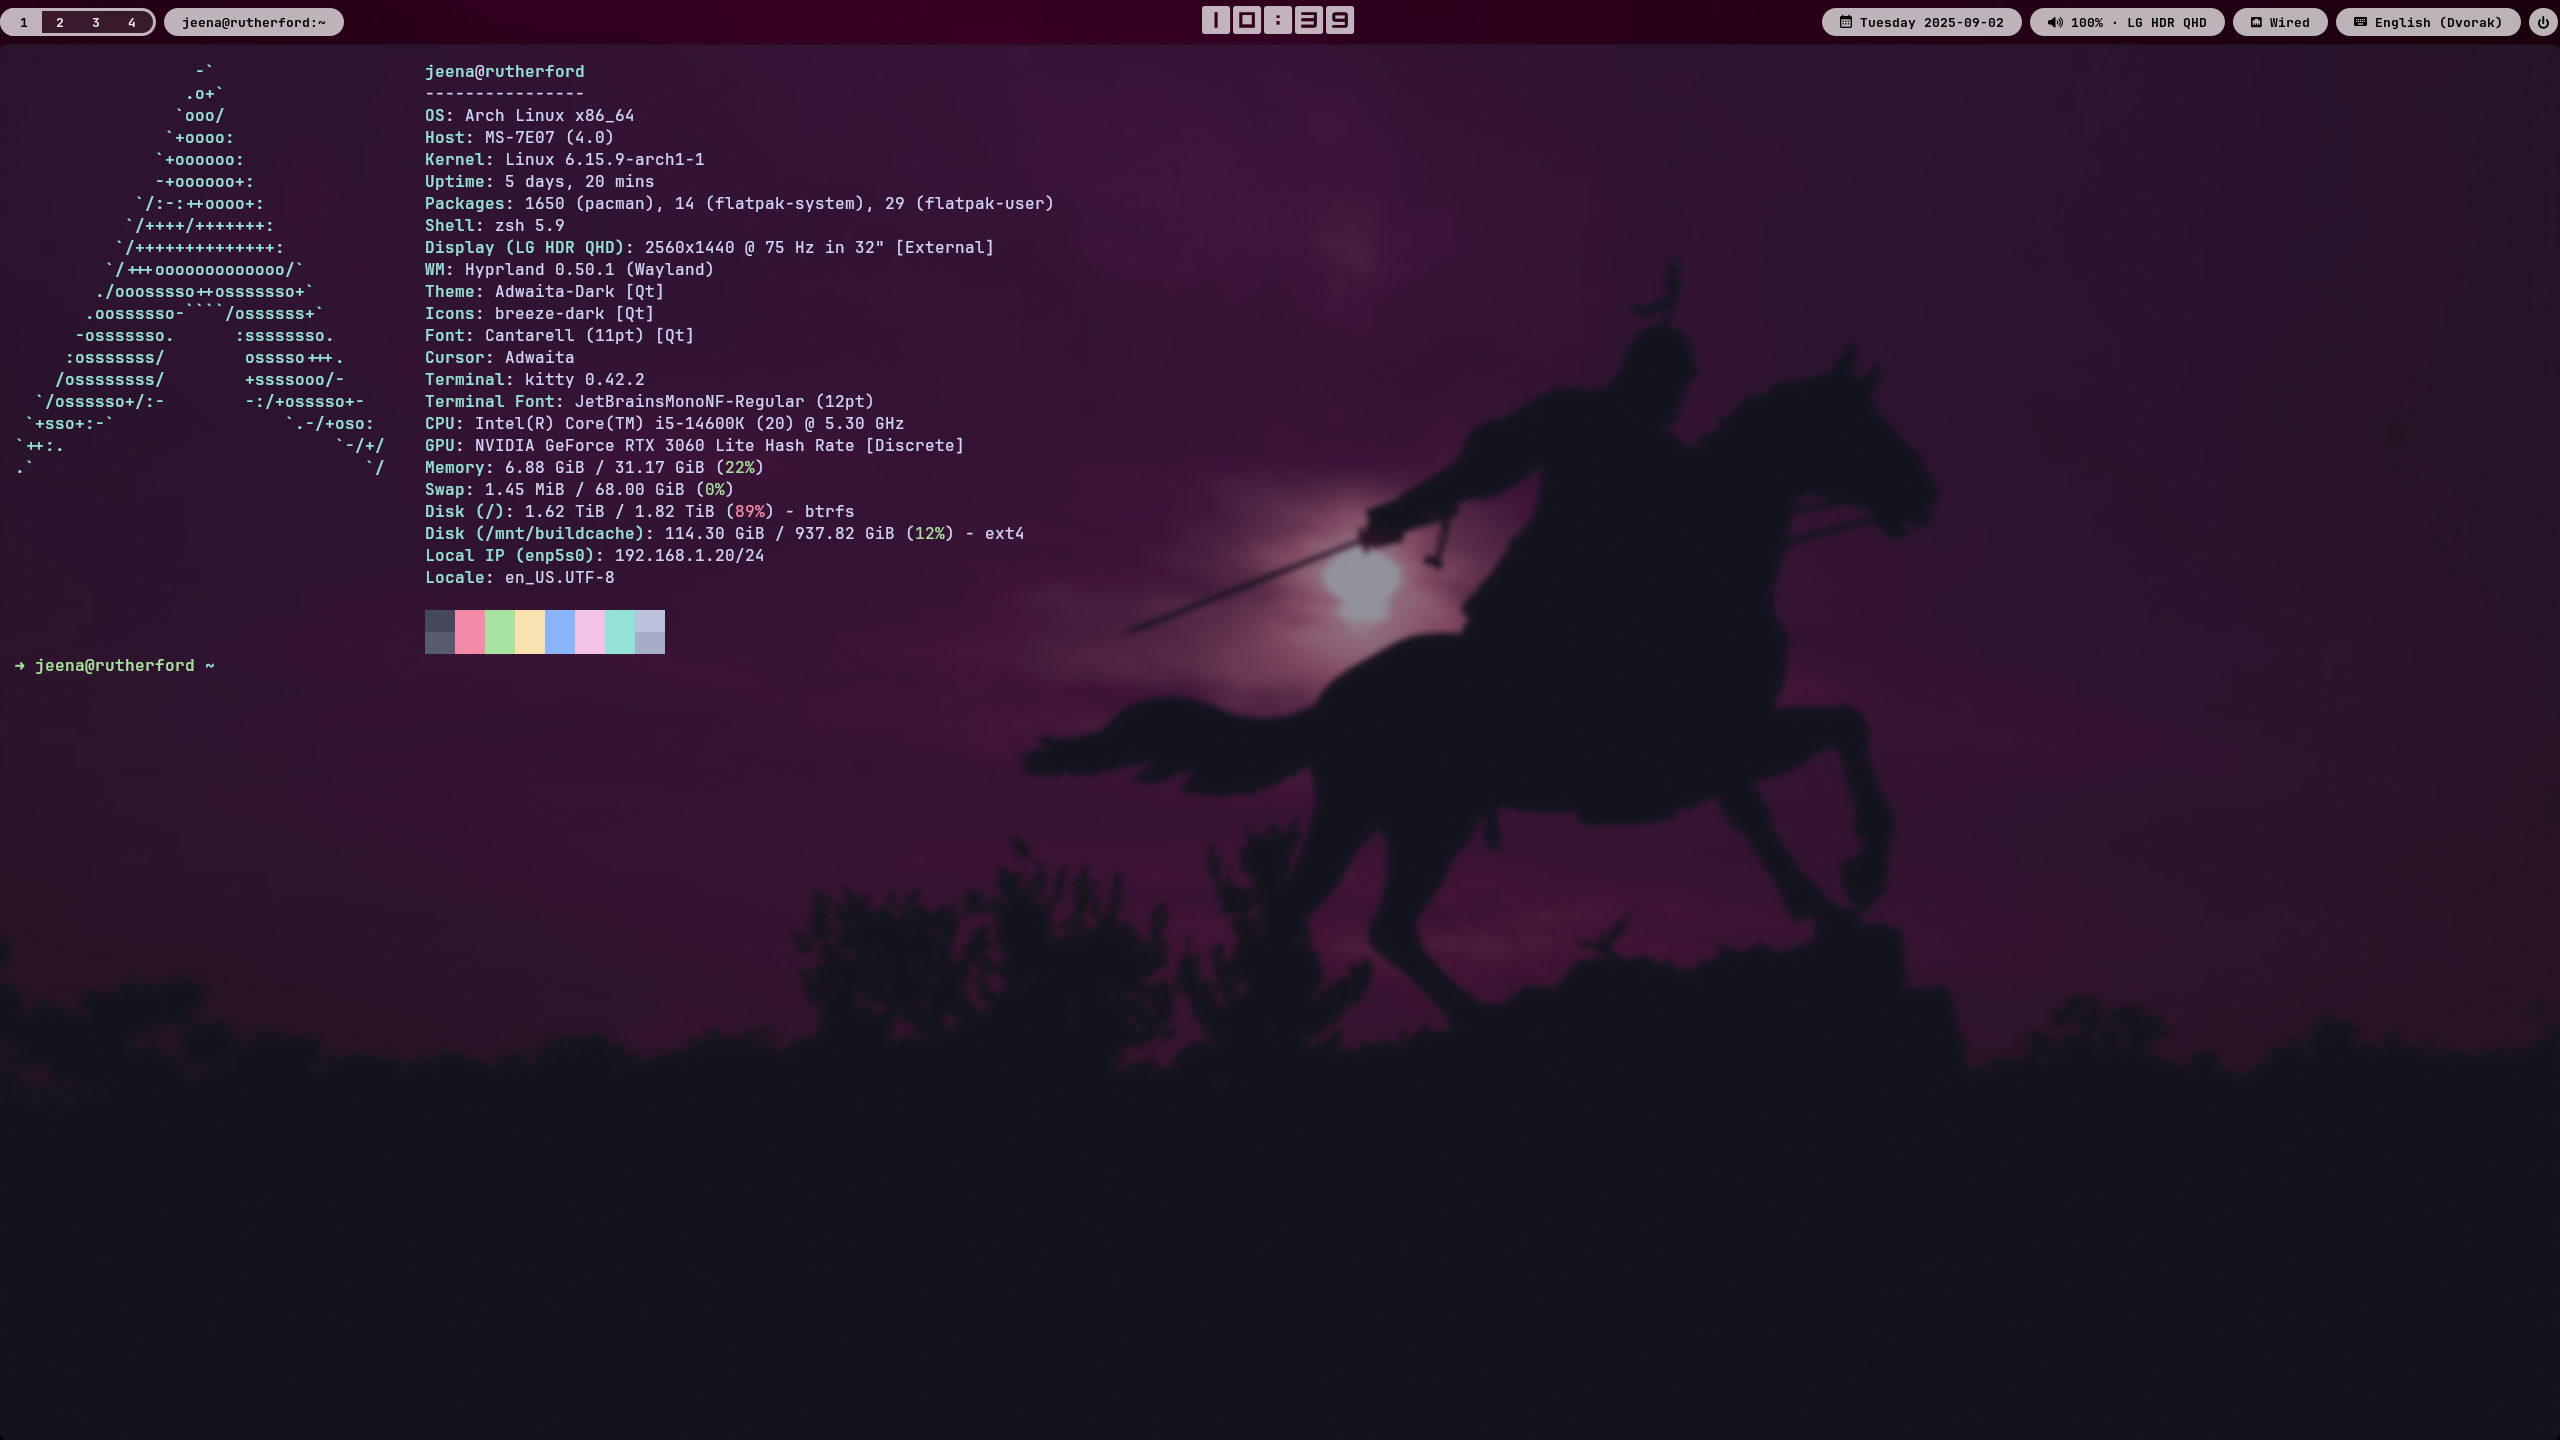
Task: Click the pink color block
Action: coord(470,632)
